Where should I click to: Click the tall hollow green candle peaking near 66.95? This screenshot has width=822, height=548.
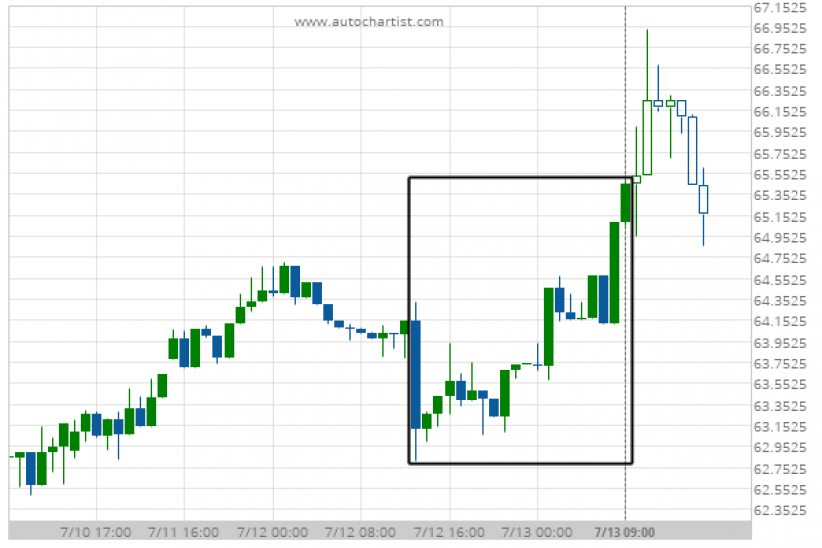tap(647, 137)
